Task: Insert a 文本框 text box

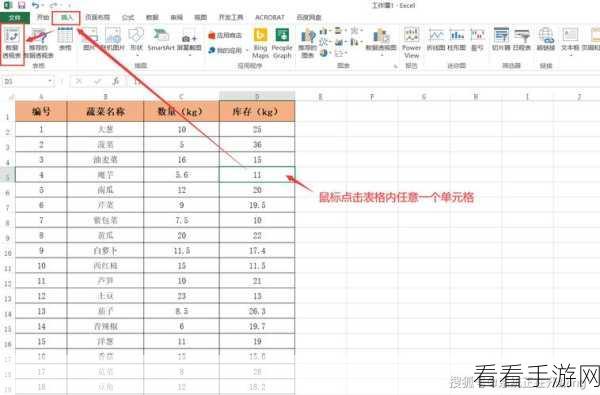Action: click(570, 41)
